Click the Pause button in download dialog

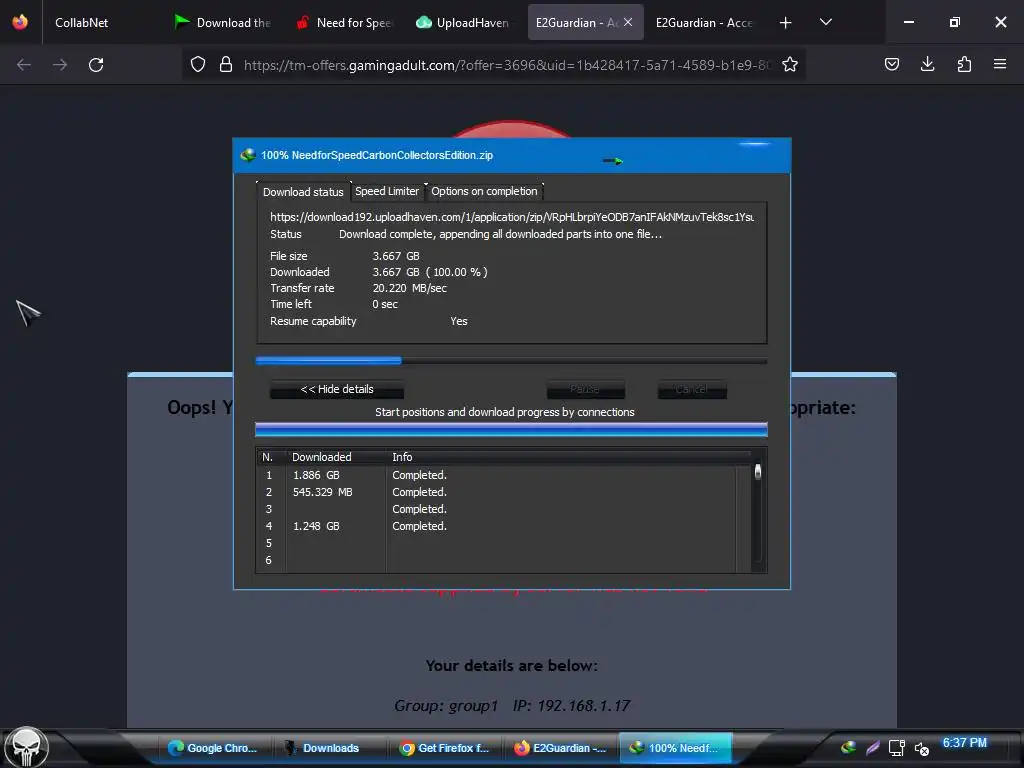tap(585, 389)
